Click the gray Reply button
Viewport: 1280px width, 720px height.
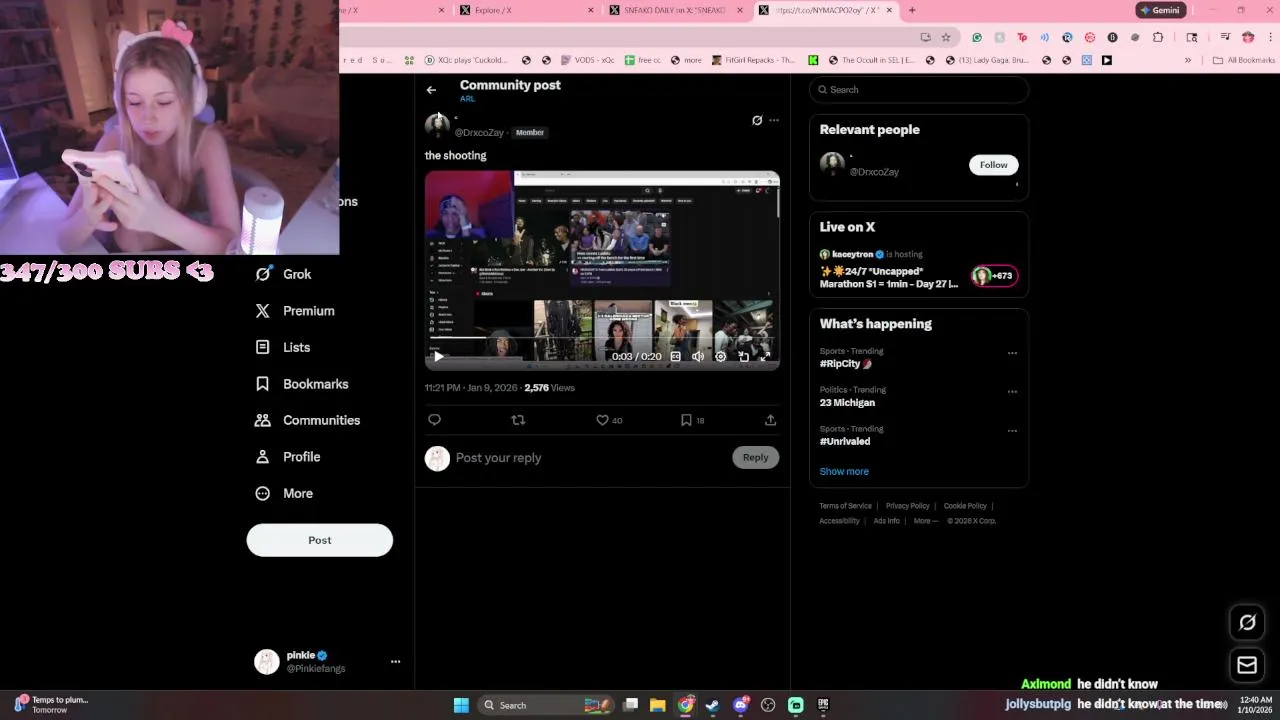(755, 457)
